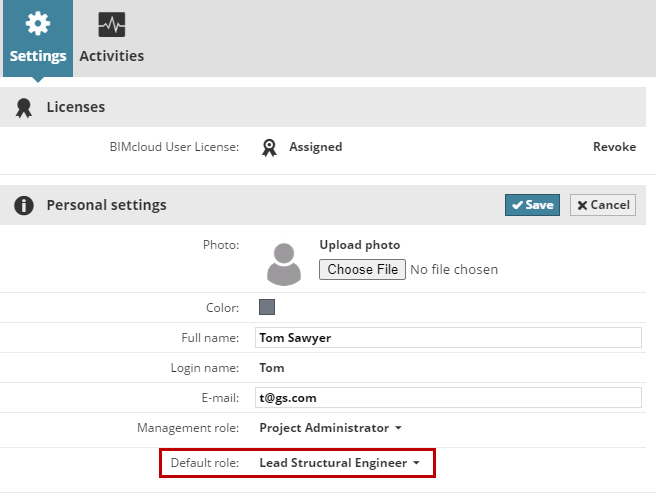Click the 'No file chosen' text
This screenshot has width=657, height=502.
pyautogui.click(x=454, y=269)
